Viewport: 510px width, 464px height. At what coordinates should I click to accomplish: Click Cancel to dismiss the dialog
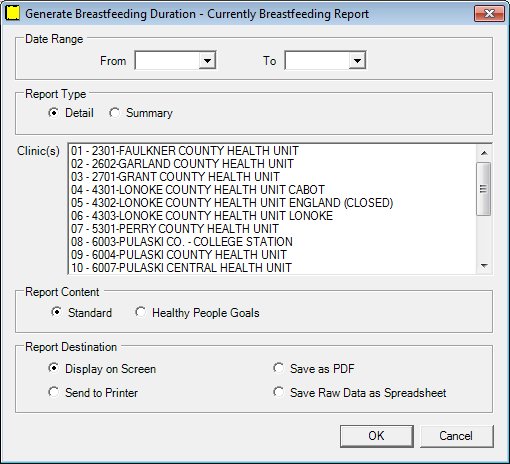point(456,436)
